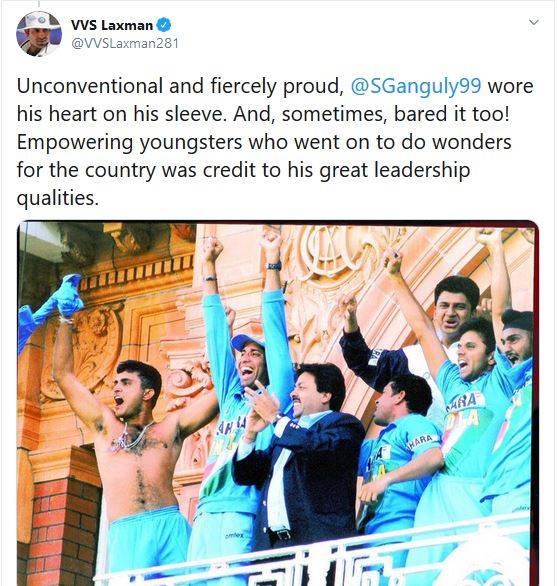
Task: Open VVS Laxman's profile avatar
Action: tap(39, 34)
